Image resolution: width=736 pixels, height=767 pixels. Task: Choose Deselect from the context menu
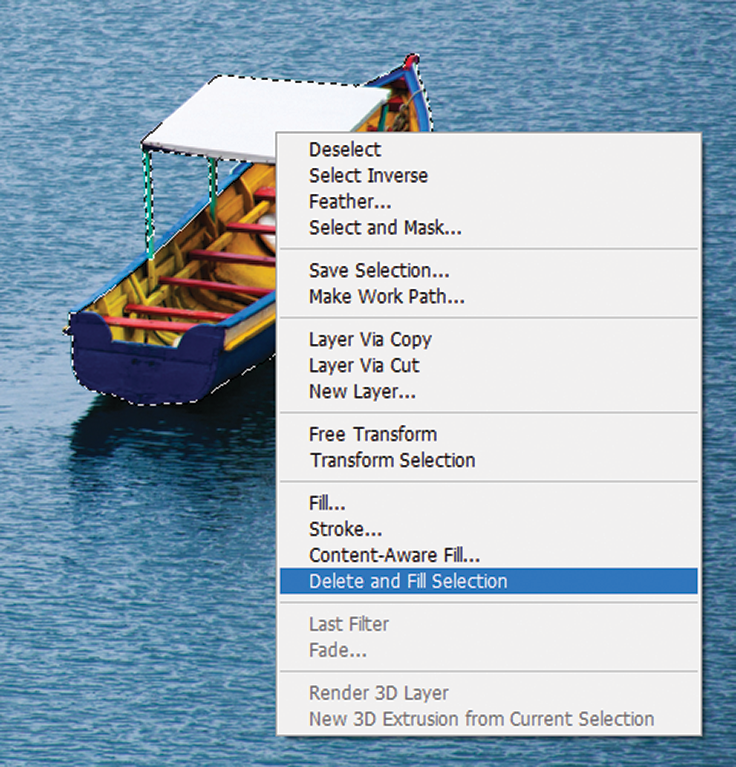[345, 150]
